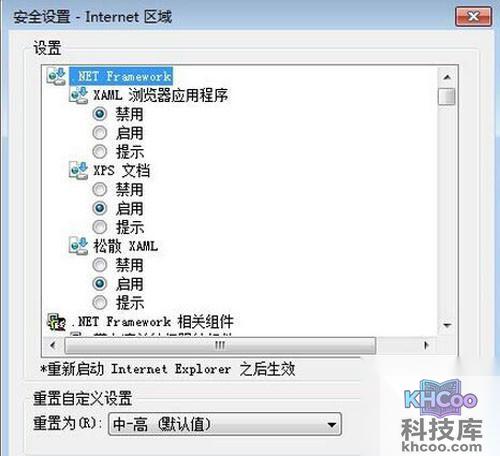Image resolution: width=500 pixels, height=456 pixels.
Task: Click the 松散 XAML item icon
Action: 78,246
